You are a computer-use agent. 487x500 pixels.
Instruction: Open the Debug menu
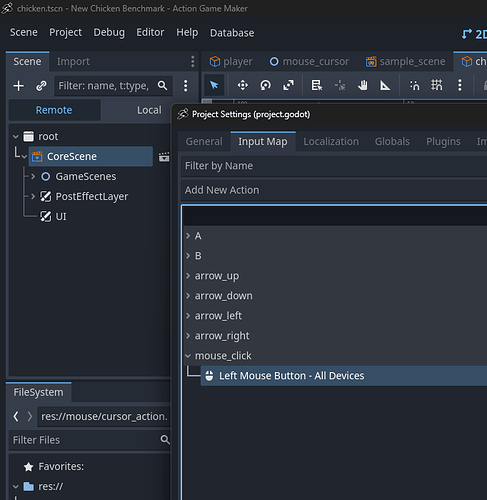click(x=109, y=32)
